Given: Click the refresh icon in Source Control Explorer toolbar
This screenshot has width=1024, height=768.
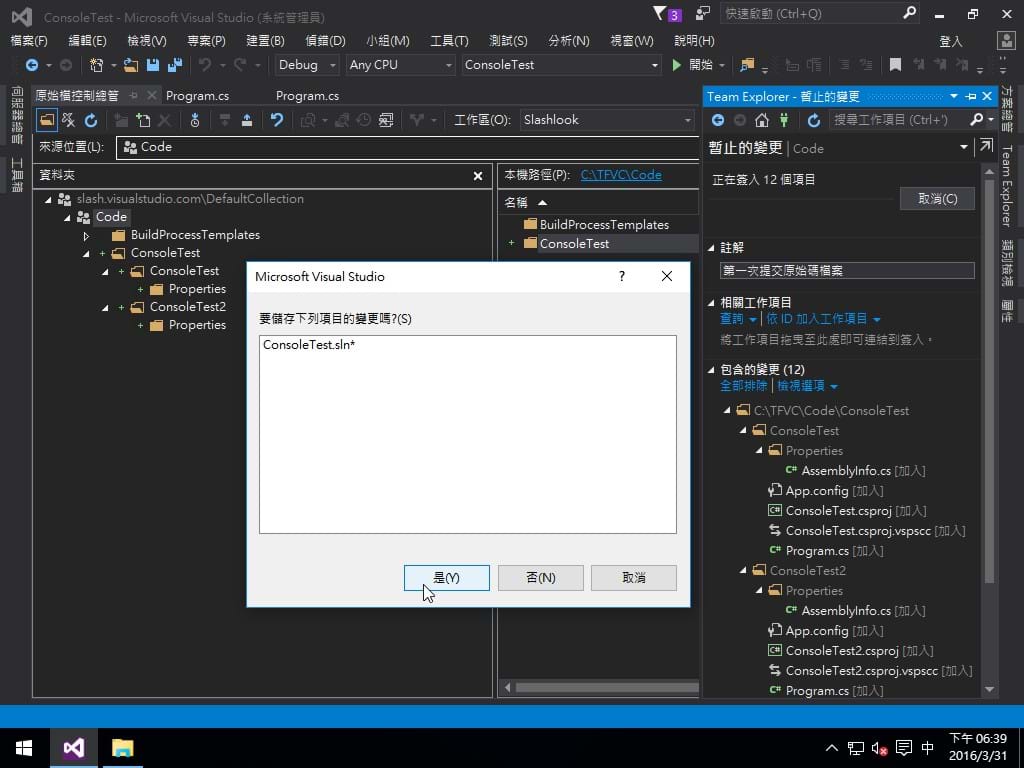Looking at the screenshot, I should pos(91,120).
